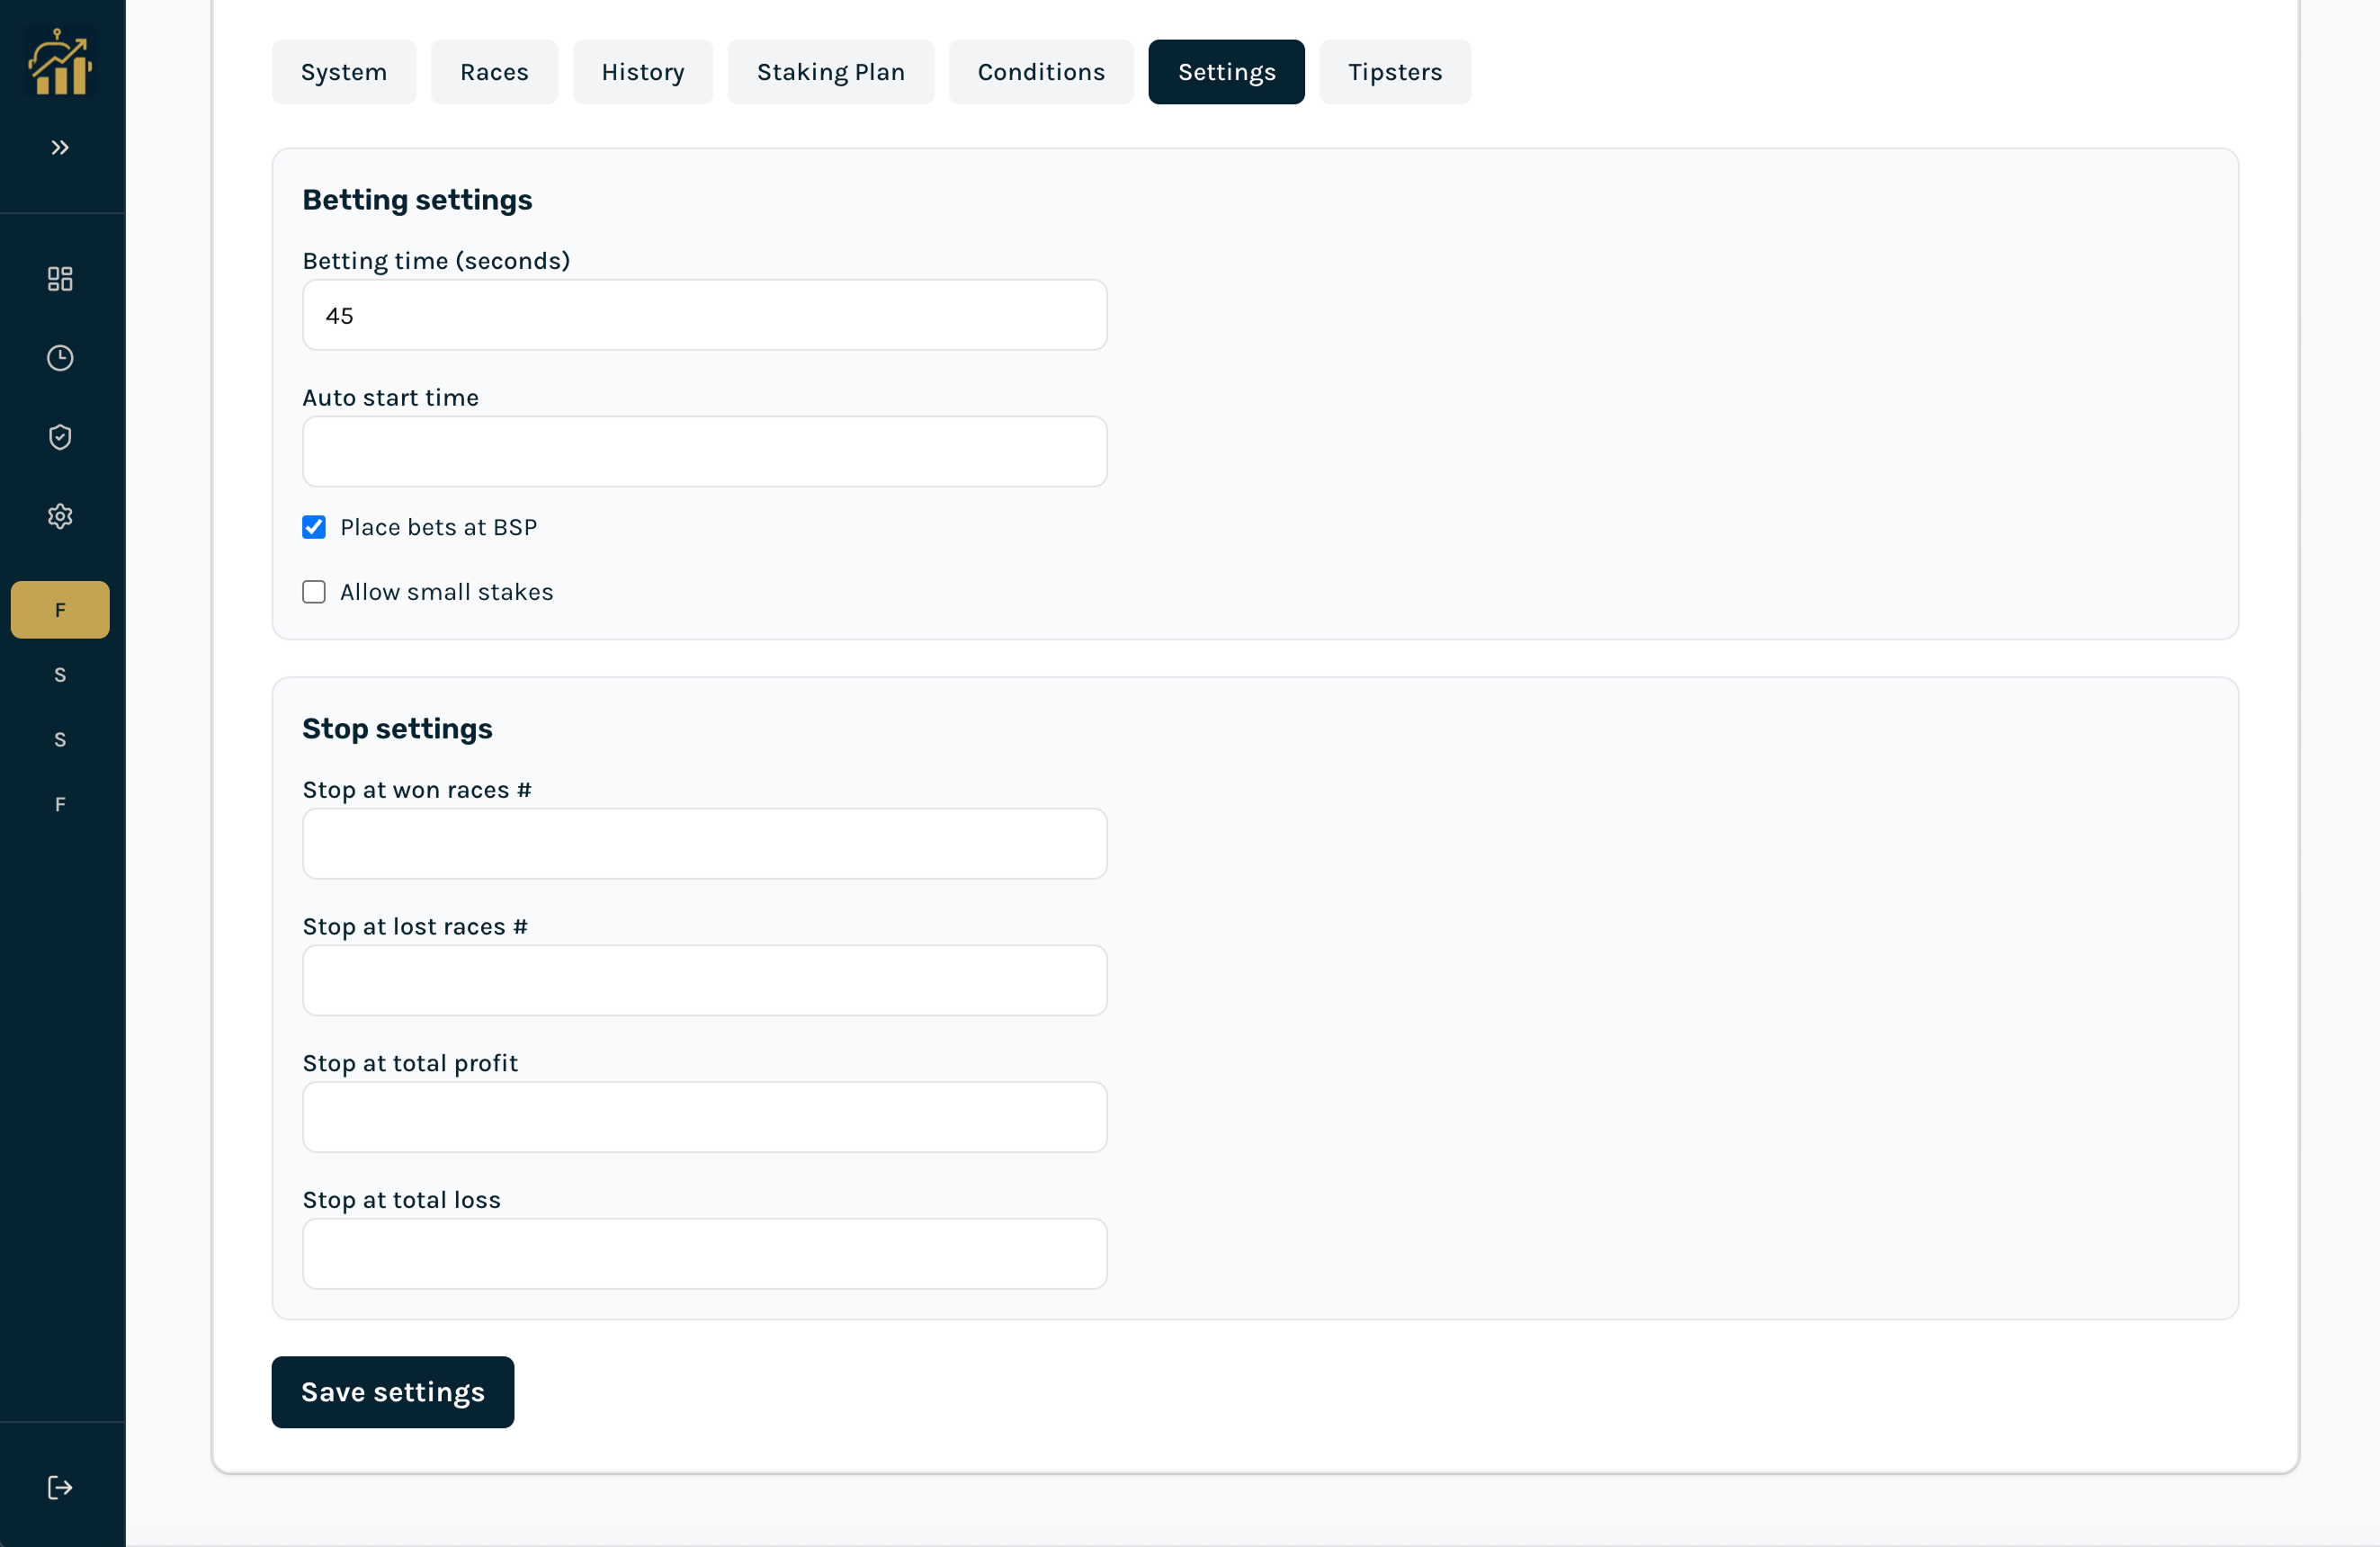This screenshot has height=1547, width=2380.
Task: Expand the sidebar with double chevron
Action: (60, 148)
